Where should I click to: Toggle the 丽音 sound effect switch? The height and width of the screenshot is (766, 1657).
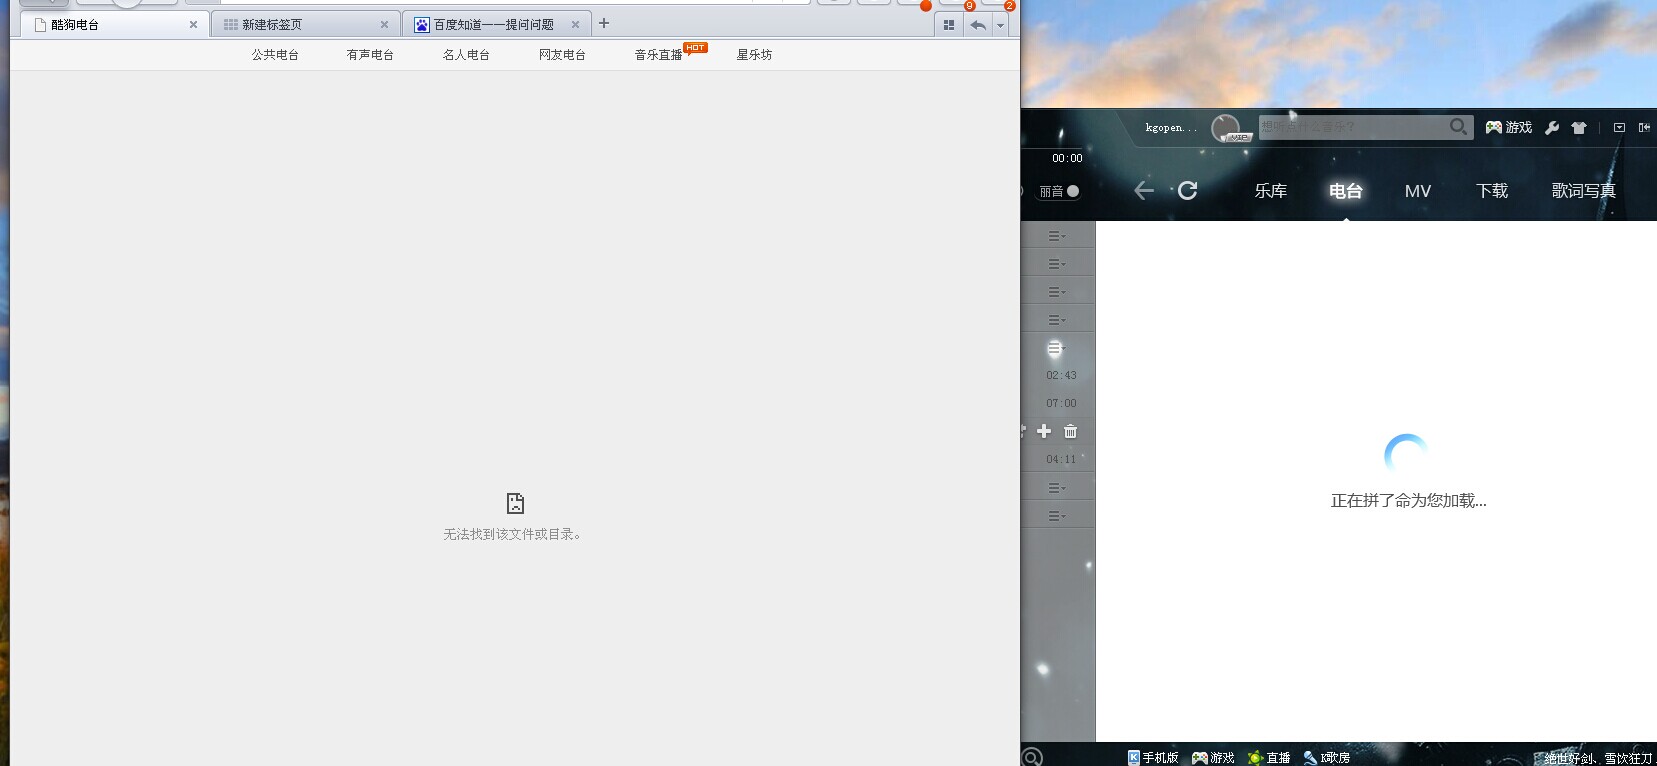coord(1060,191)
